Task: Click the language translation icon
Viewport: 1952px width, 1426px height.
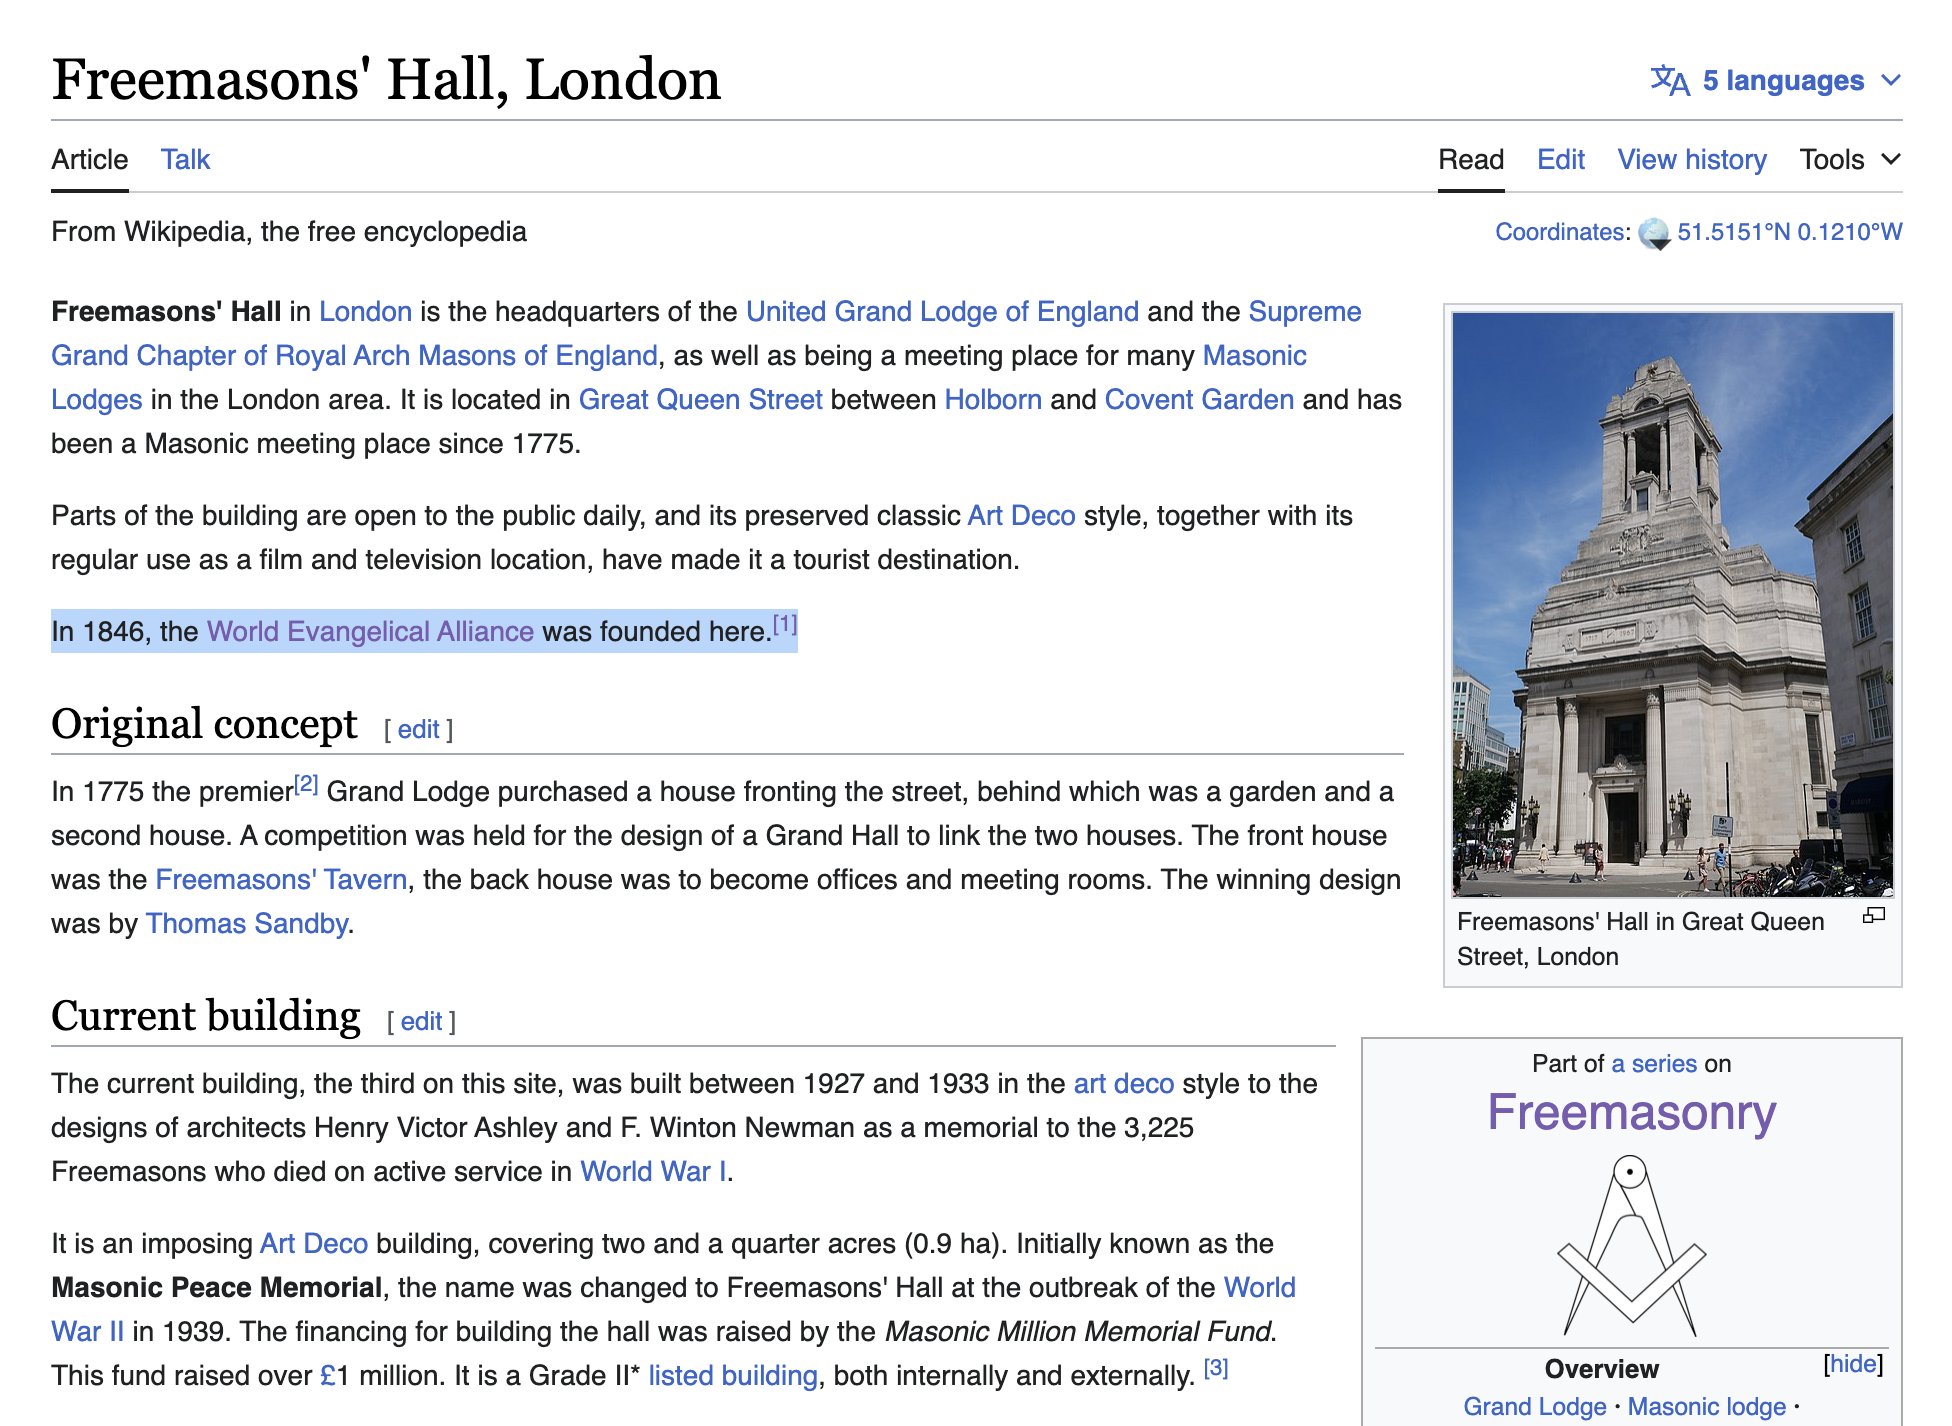Action: (1669, 80)
